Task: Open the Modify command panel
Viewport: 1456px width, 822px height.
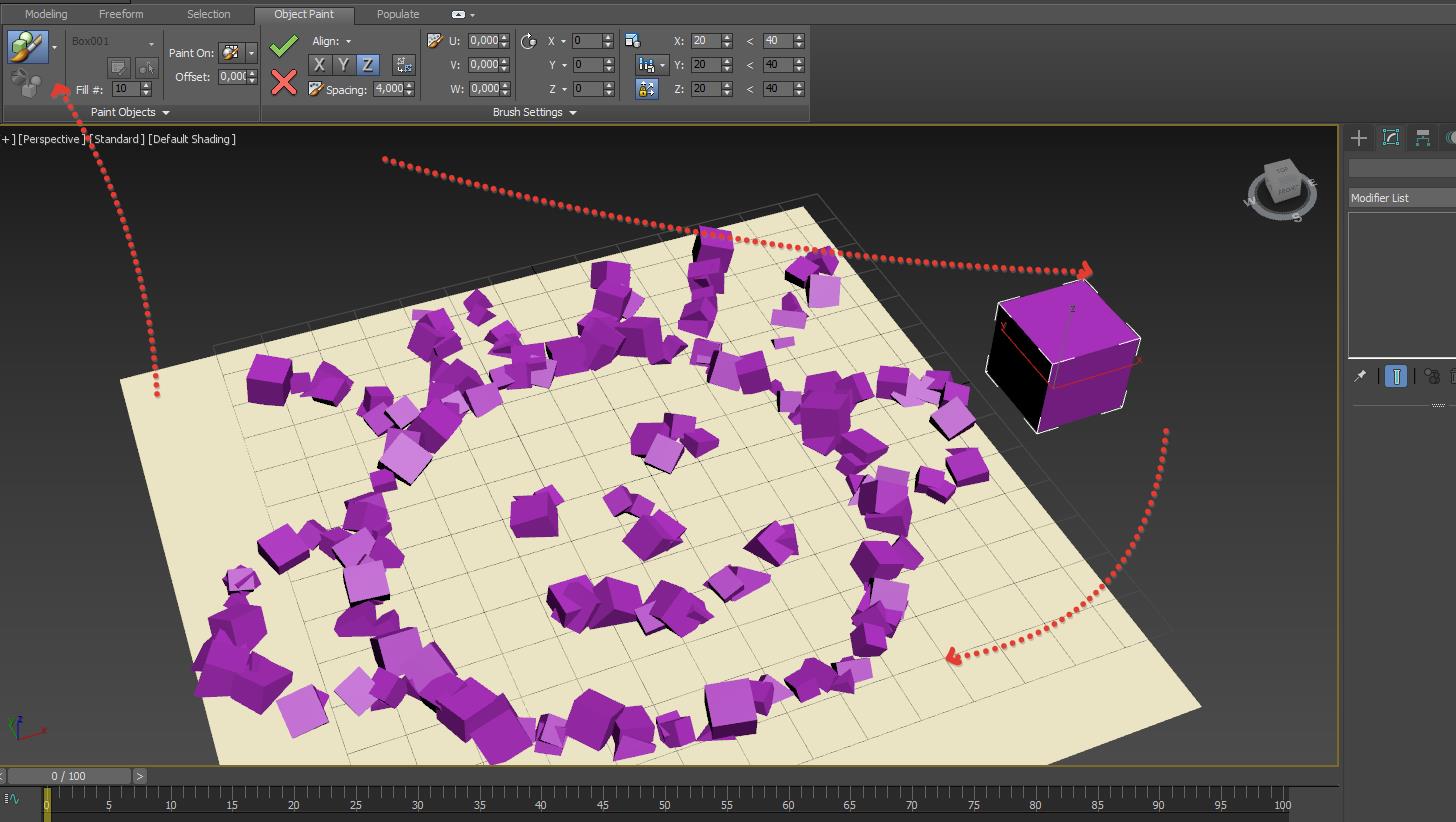Action: [1391, 138]
